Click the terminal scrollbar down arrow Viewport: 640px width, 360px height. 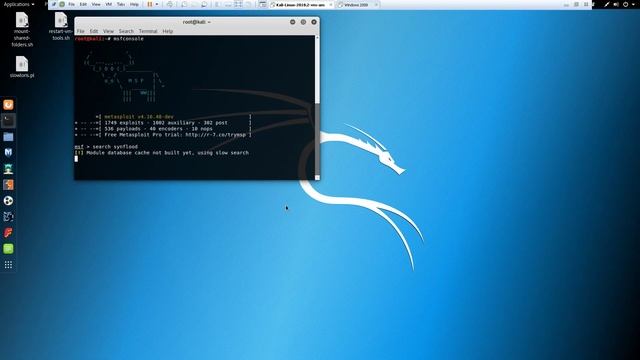(318, 178)
